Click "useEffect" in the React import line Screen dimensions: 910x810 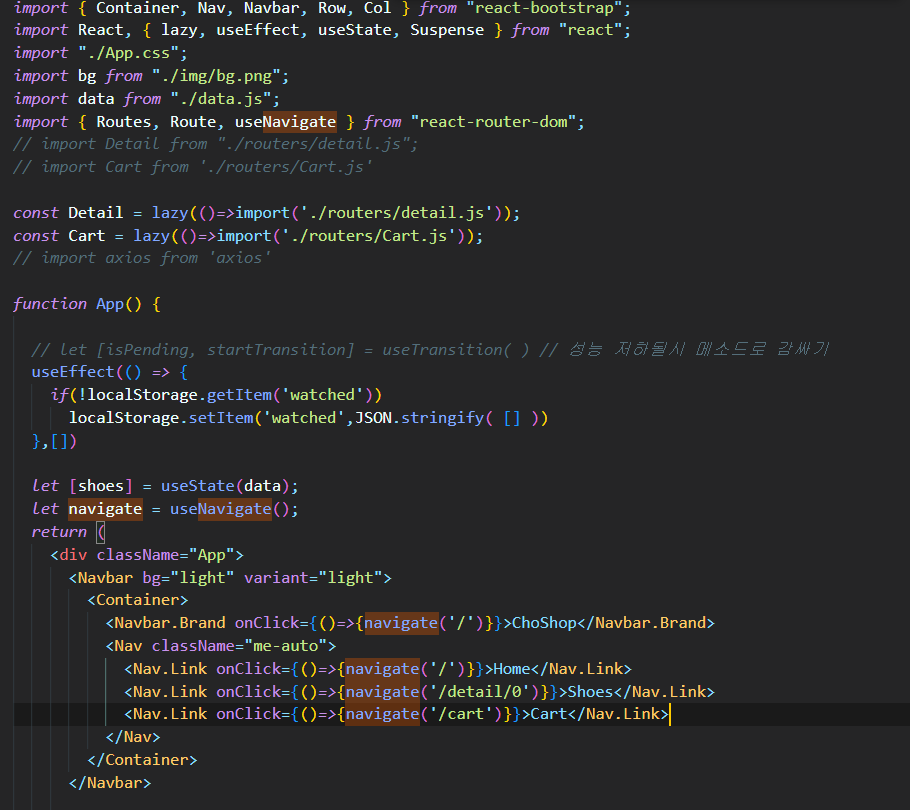pyautogui.click(x=258, y=30)
